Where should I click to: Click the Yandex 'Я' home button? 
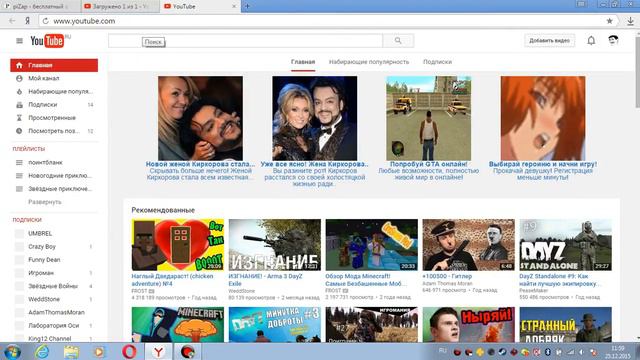(x=27, y=21)
